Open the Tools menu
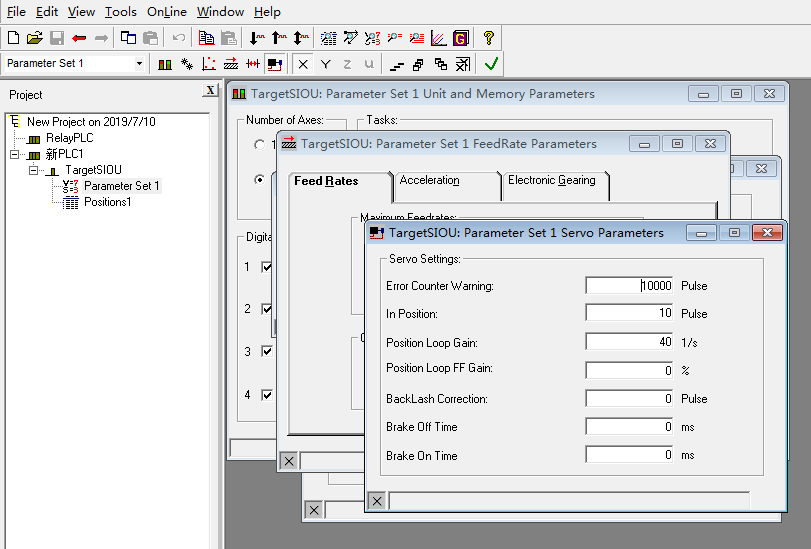The width and height of the screenshot is (811, 549). (121, 12)
